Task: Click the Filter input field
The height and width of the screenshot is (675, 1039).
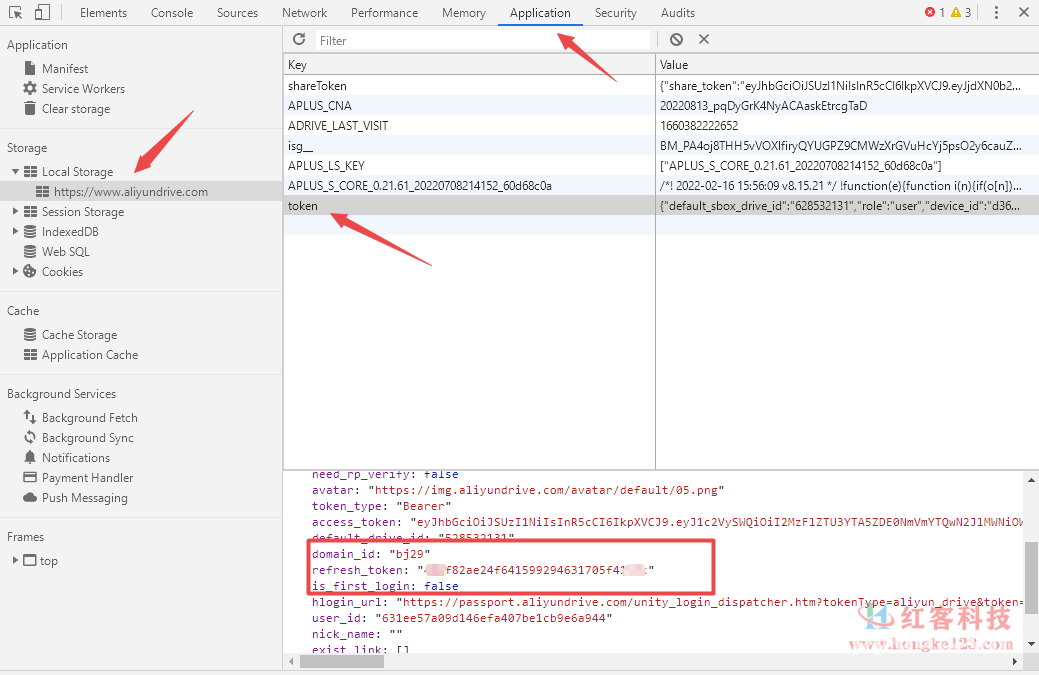Action: (482, 40)
